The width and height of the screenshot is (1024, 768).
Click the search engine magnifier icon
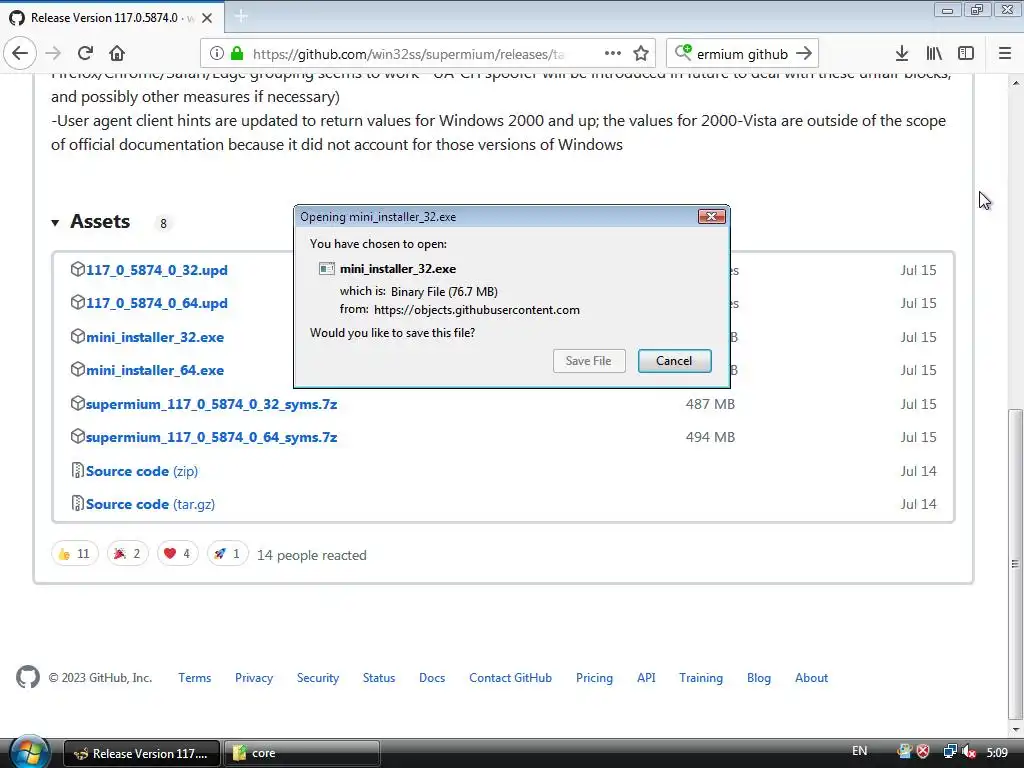tap(682, 52)
